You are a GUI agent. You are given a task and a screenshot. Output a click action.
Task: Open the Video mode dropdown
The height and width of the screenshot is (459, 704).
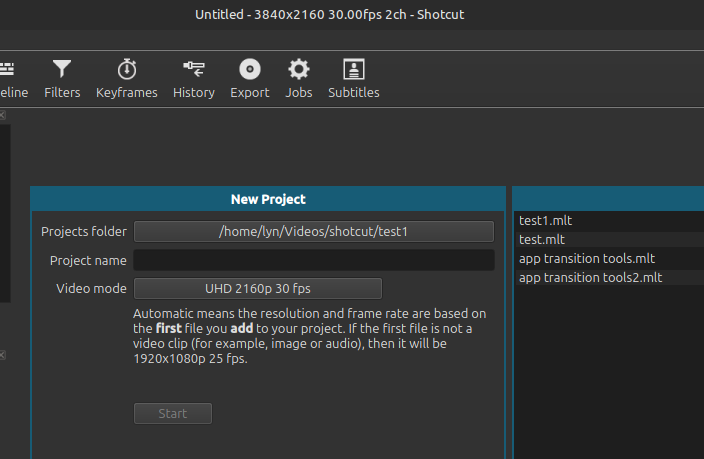pyautogui.click(x=258, y=289)
